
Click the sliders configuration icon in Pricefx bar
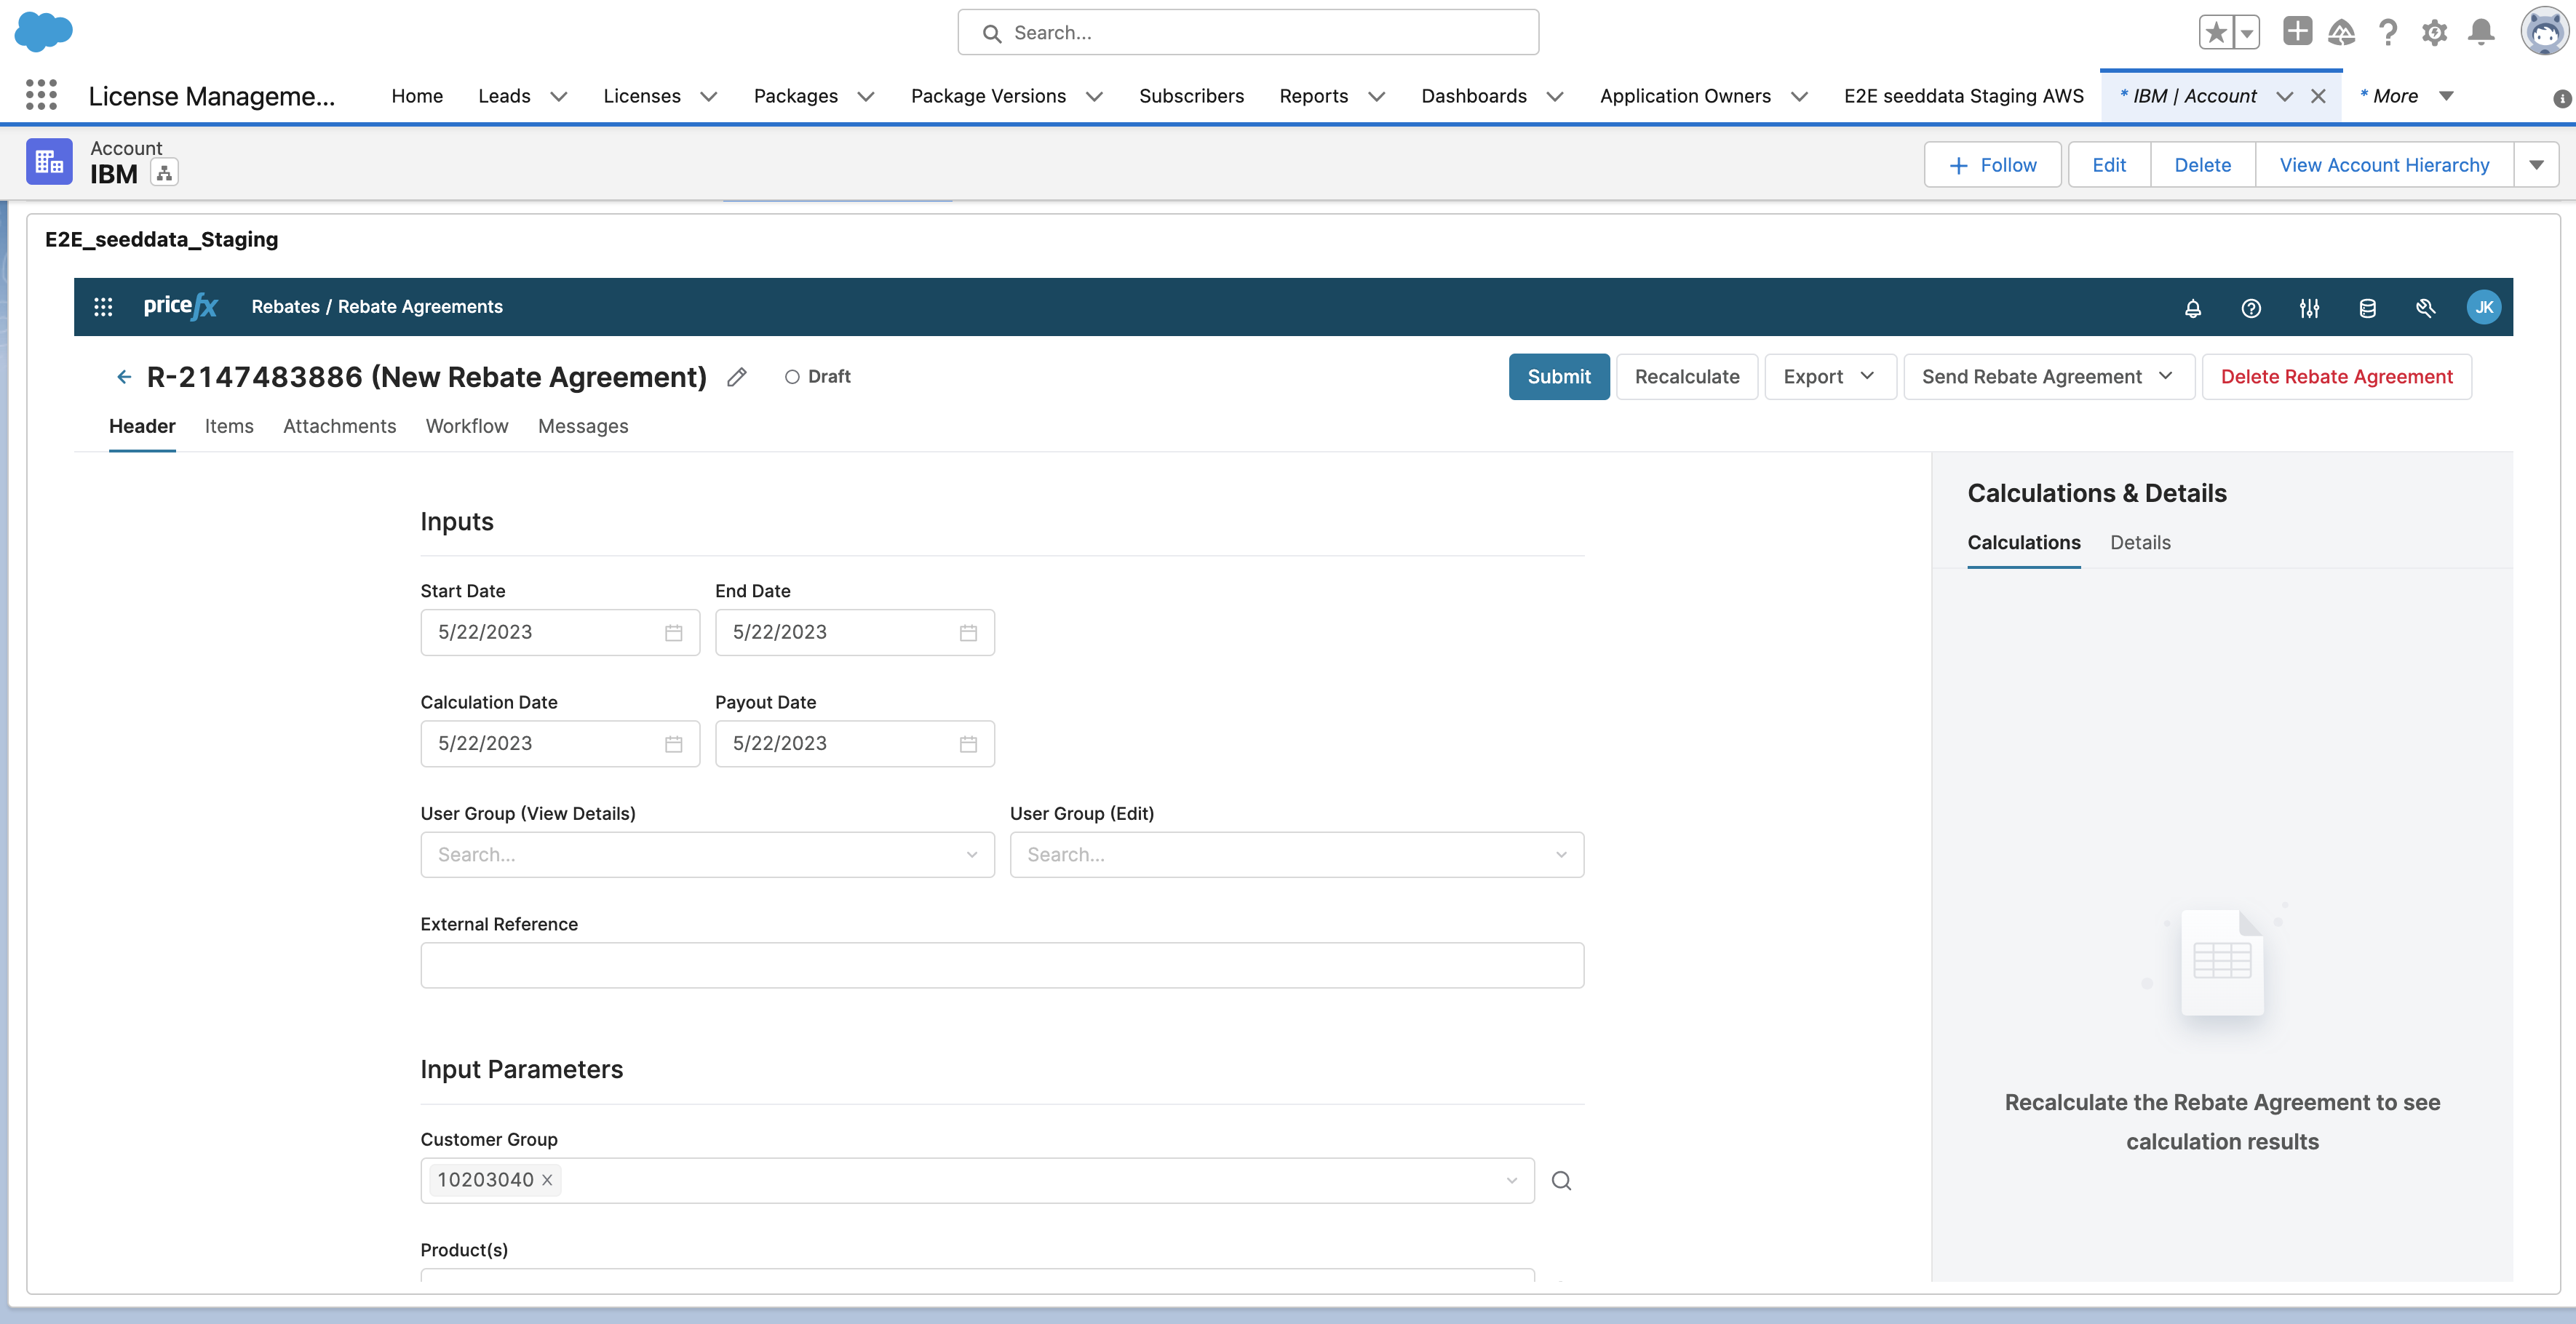point(2308,308)
